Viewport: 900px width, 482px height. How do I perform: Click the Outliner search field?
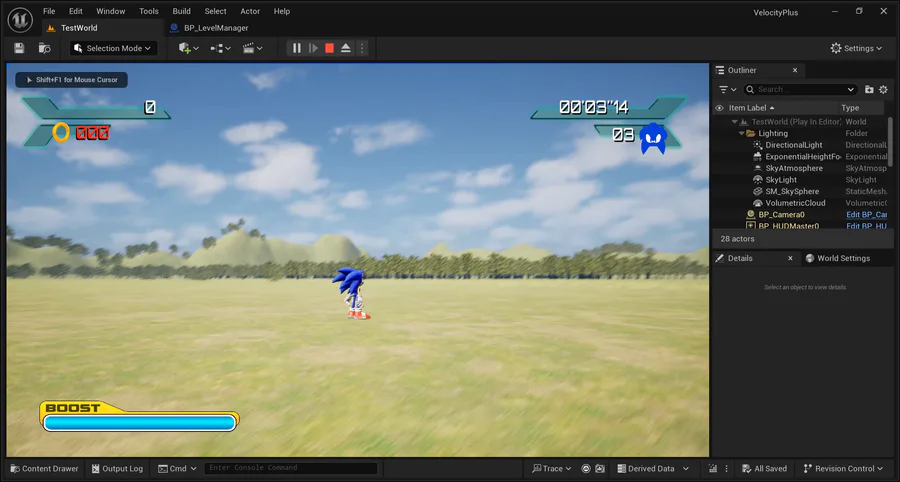coord(800,90)
